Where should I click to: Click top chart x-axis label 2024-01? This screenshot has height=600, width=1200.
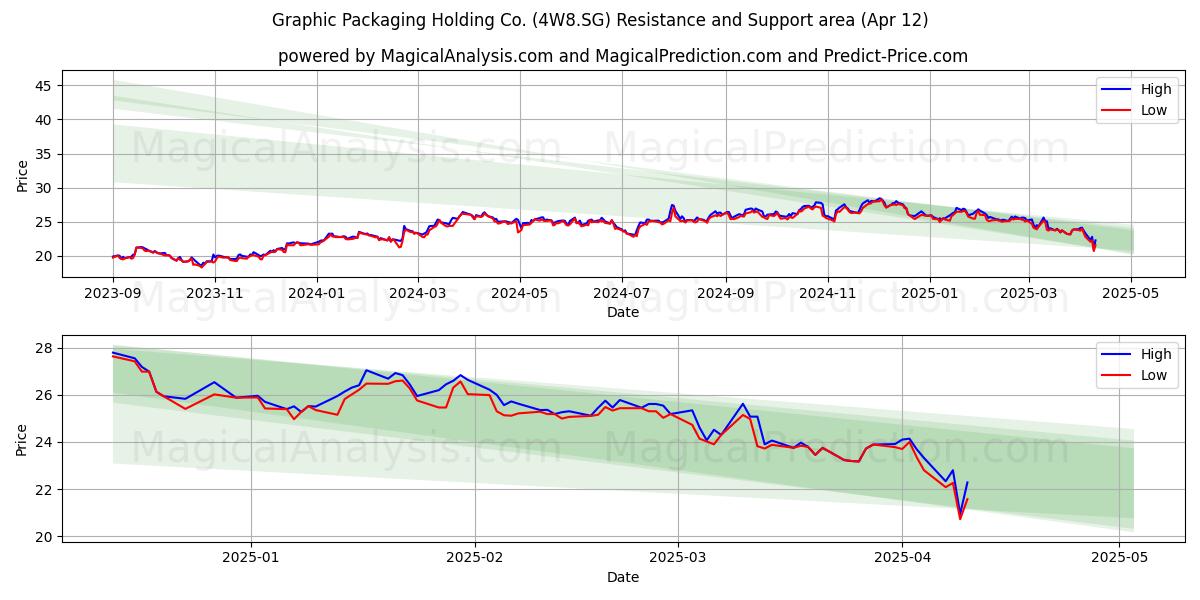(317, 293)
